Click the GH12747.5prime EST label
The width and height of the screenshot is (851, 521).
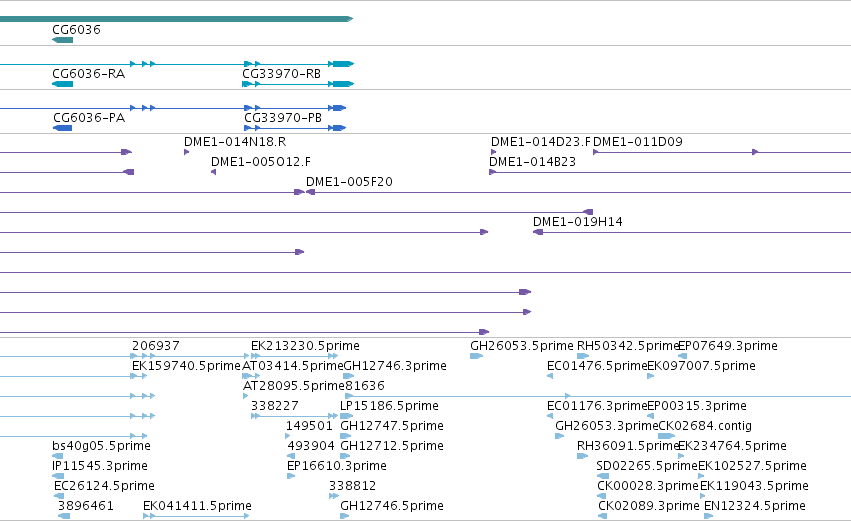point(392,426)
